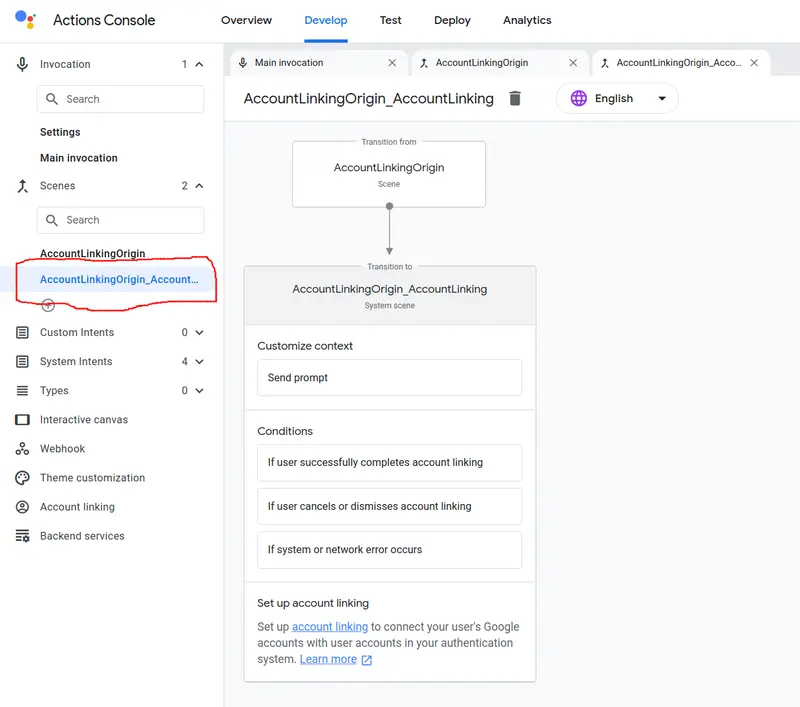Open the English language dropdown

[617, 98]
